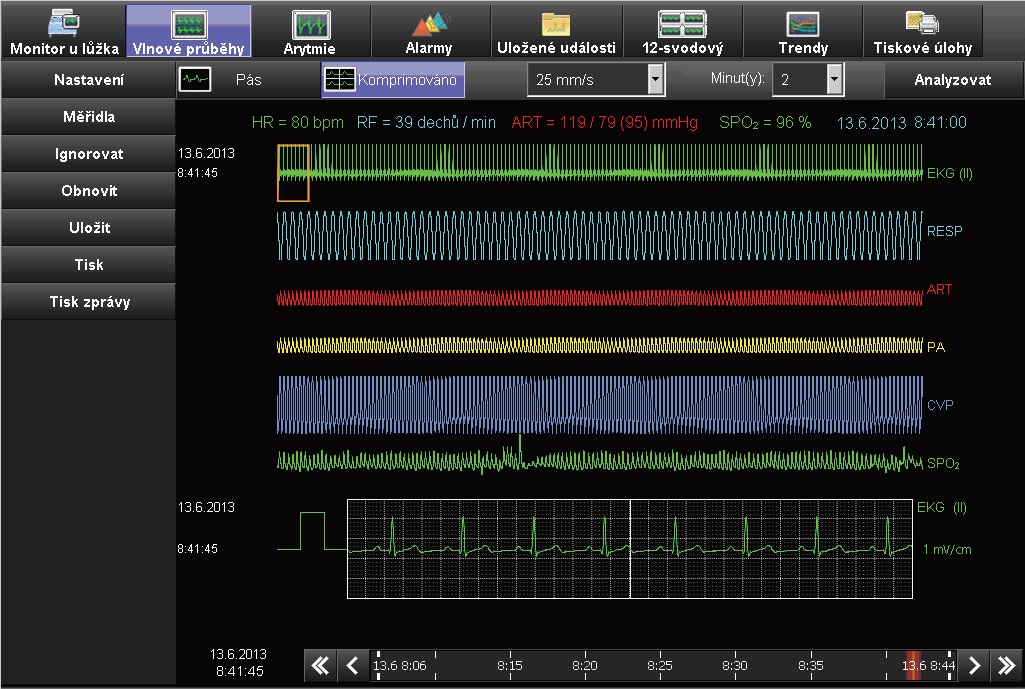Open Tiskové úlohy print jobs
The width and height of the screenshot is (1025, 689).
921,31
